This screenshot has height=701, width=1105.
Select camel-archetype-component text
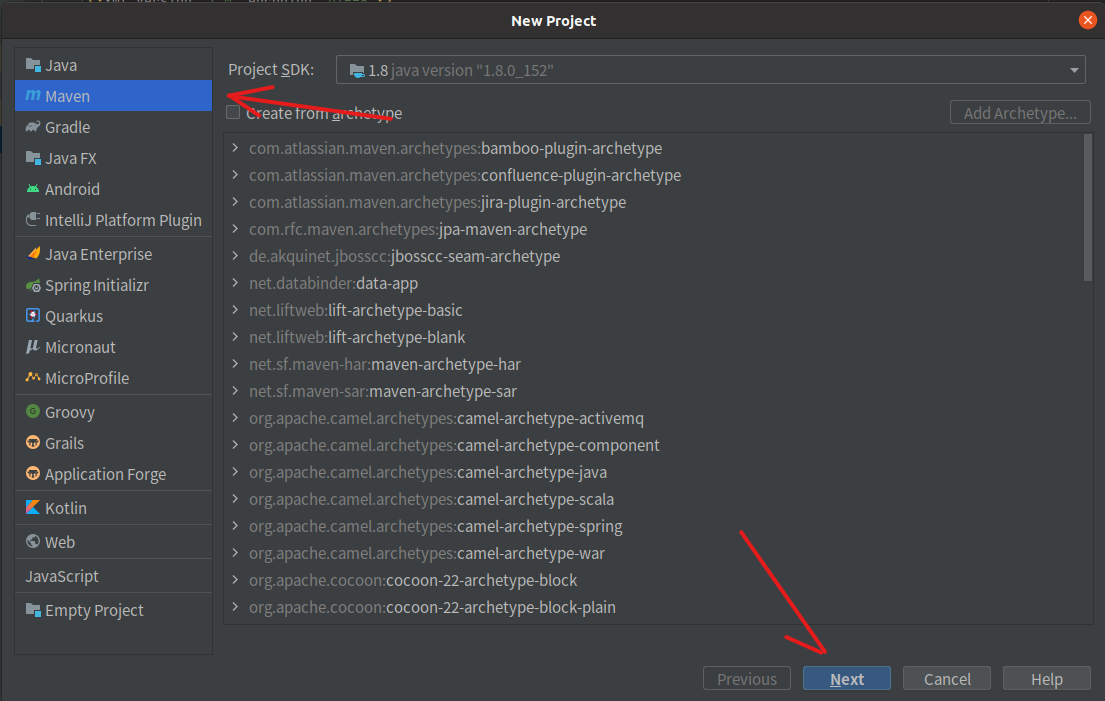tap(558, 445)
